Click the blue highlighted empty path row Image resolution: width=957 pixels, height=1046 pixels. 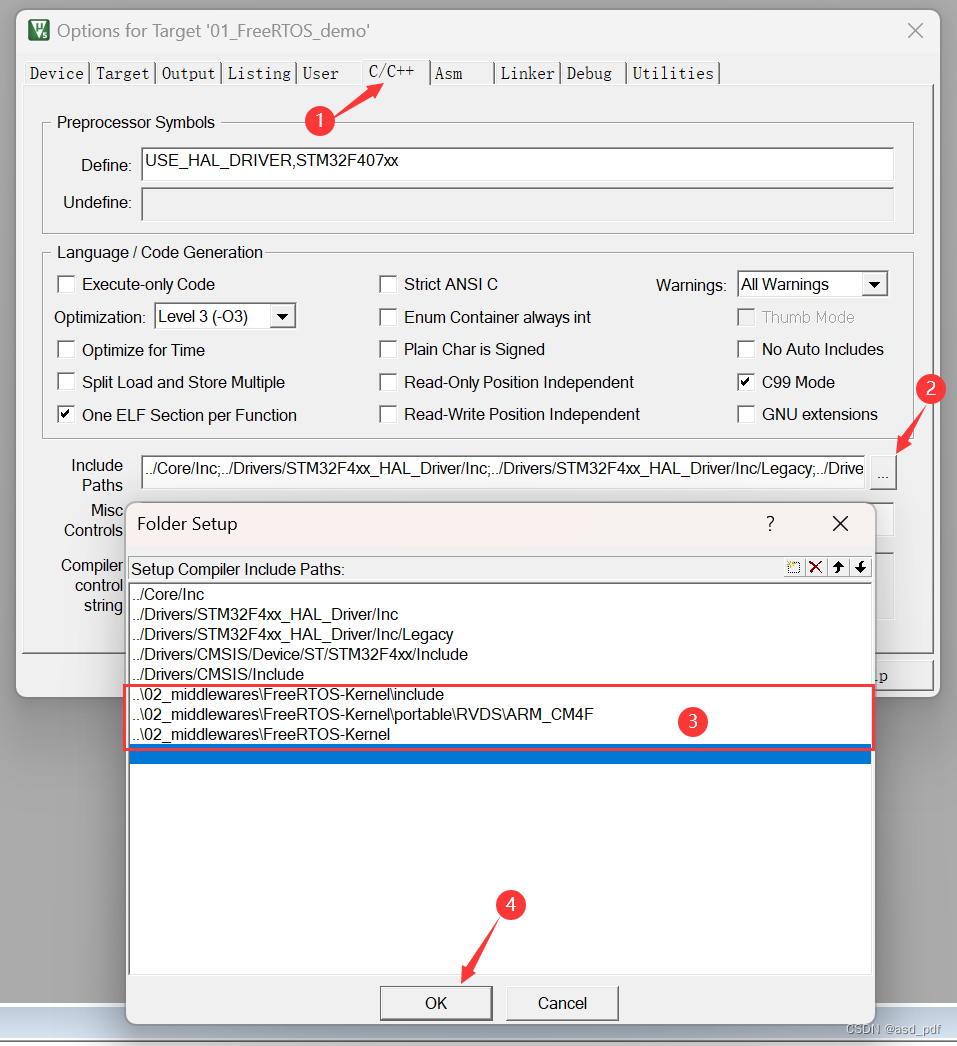click(500, 754)
